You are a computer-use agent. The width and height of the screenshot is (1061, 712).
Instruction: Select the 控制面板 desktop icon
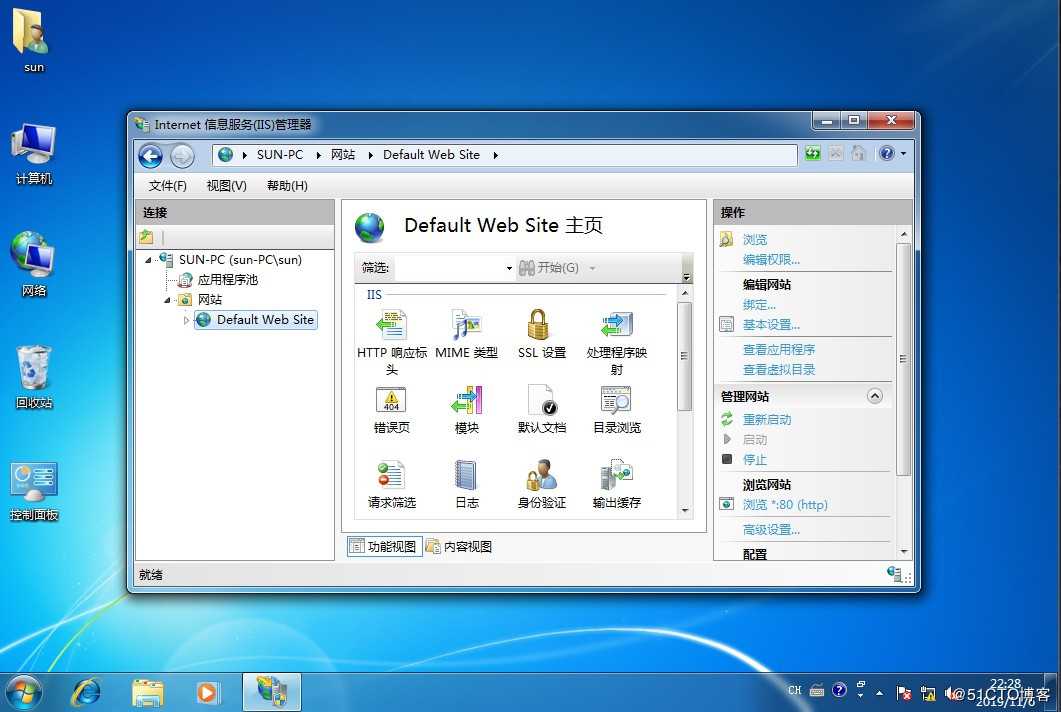(x=34, y=491)
